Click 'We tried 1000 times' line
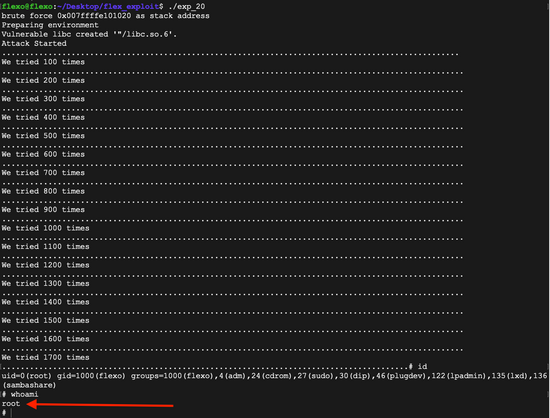The height and width of the screenshot is (418, 550). point(45,228)
